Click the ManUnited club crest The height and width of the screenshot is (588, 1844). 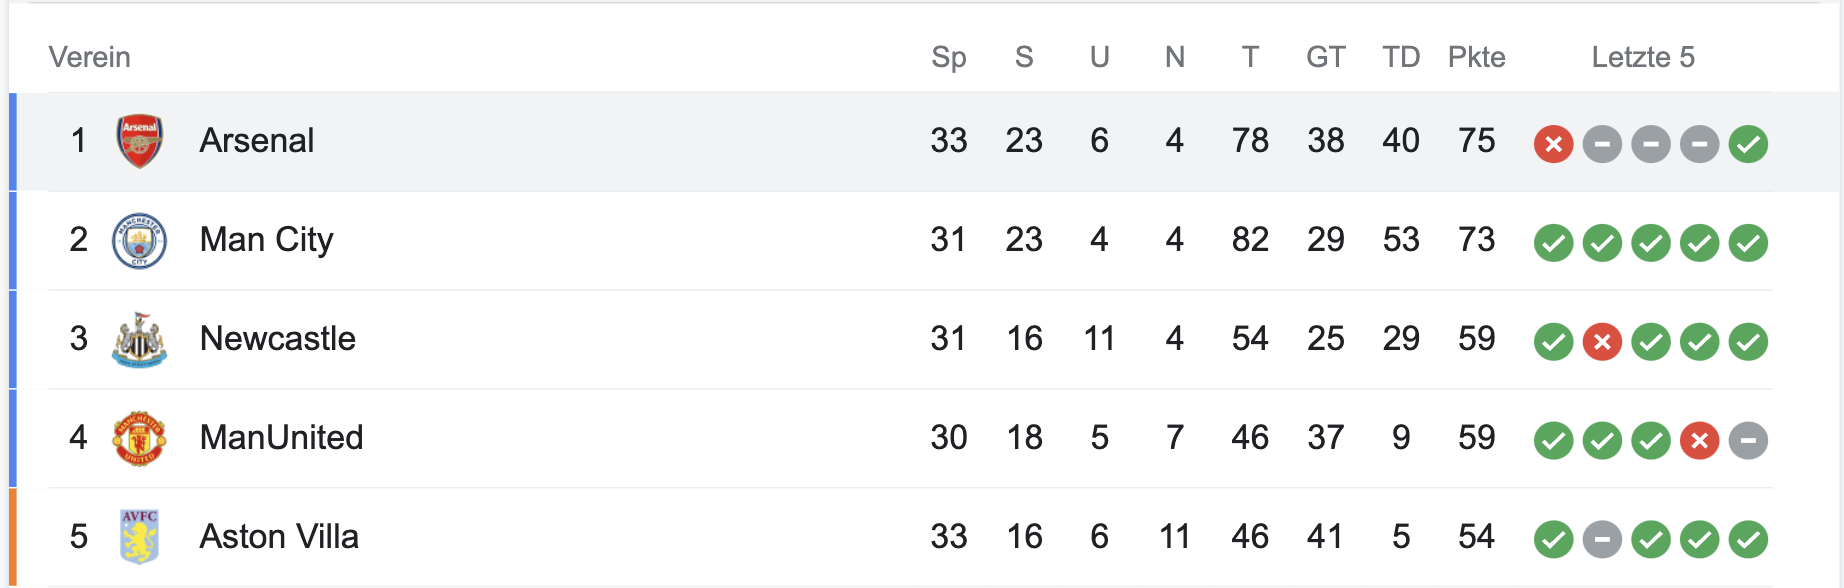tap(139, 439)
